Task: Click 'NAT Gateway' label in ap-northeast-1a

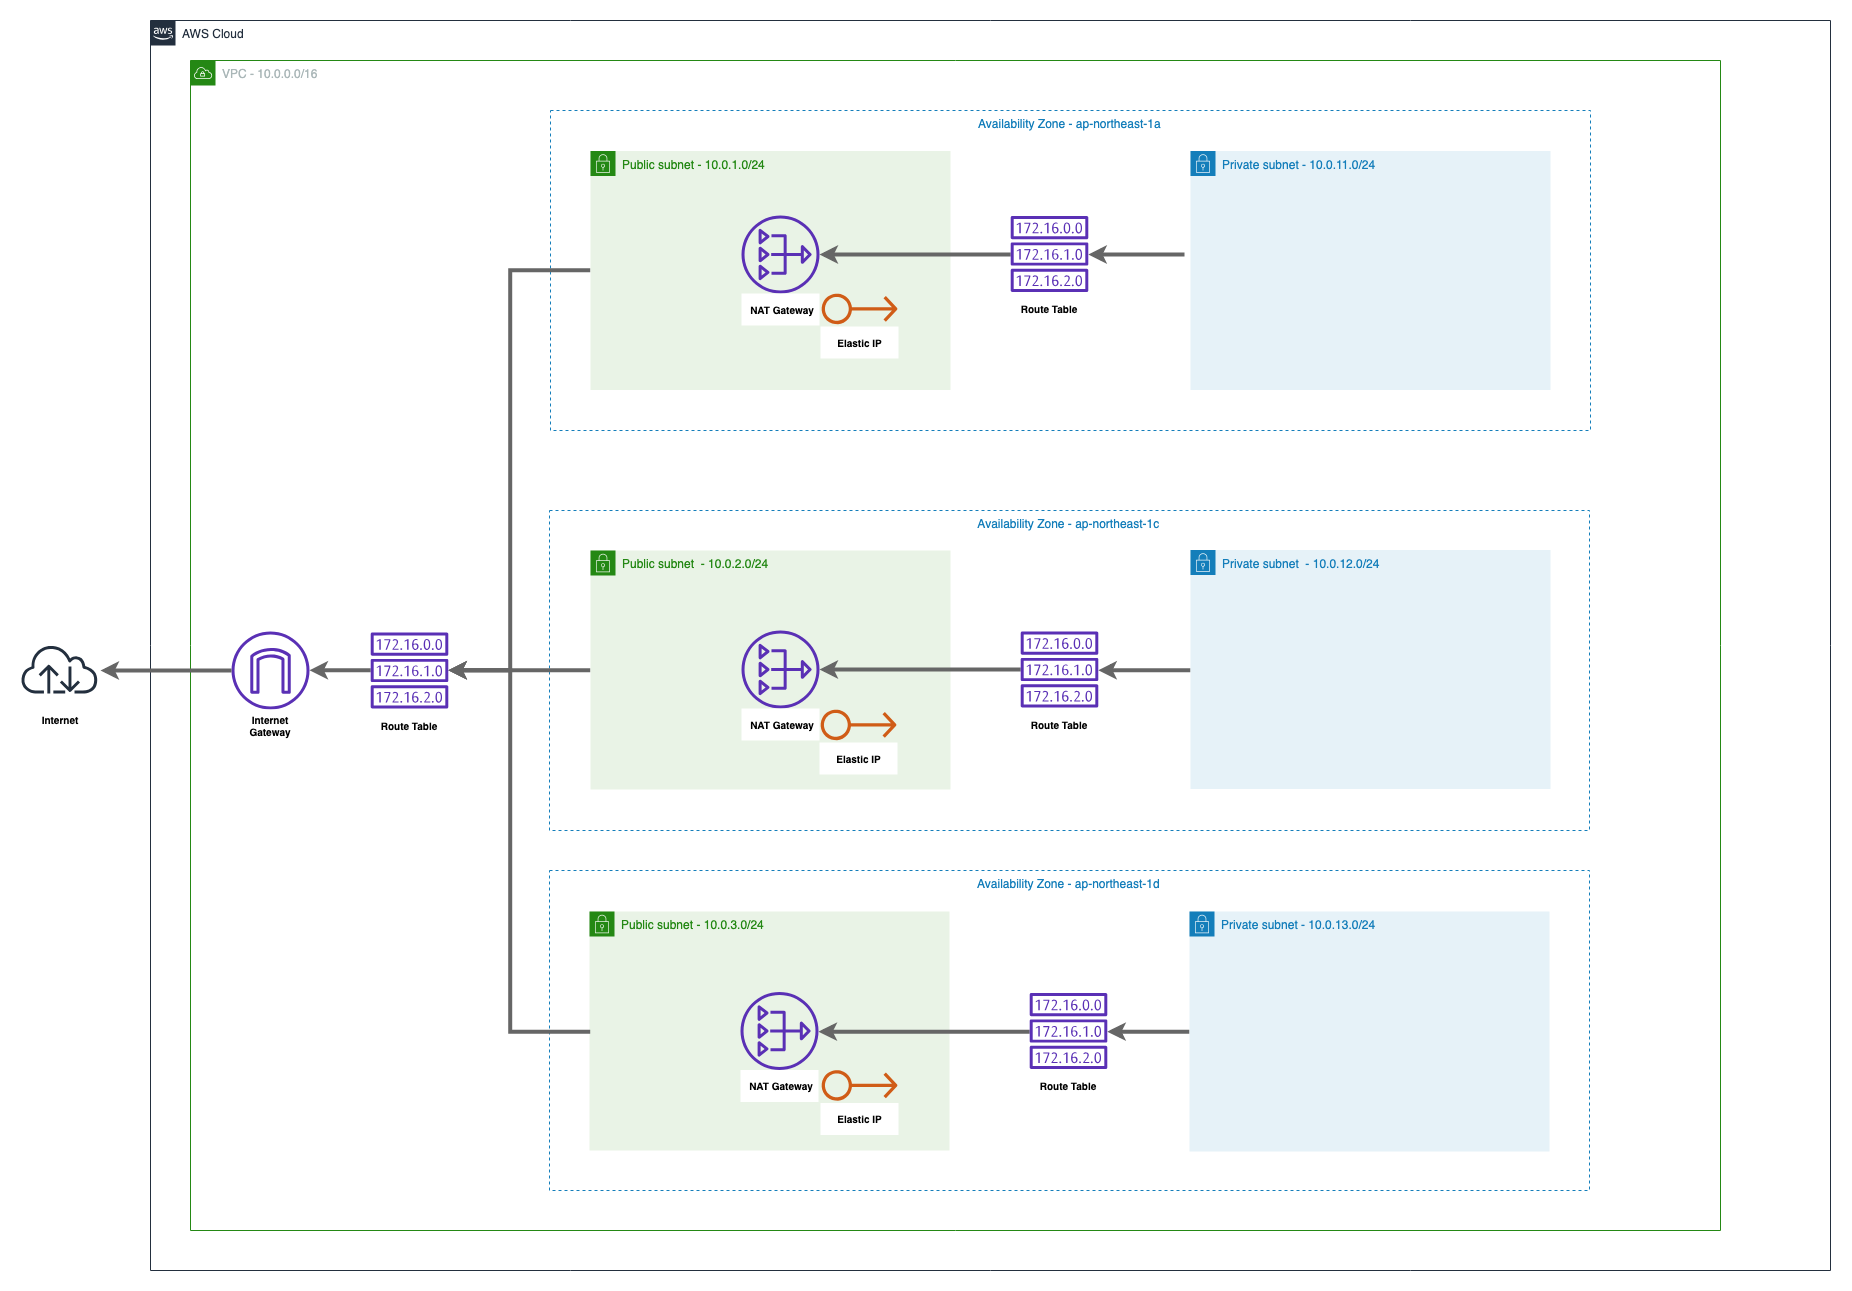Action: tap(782, 311)
